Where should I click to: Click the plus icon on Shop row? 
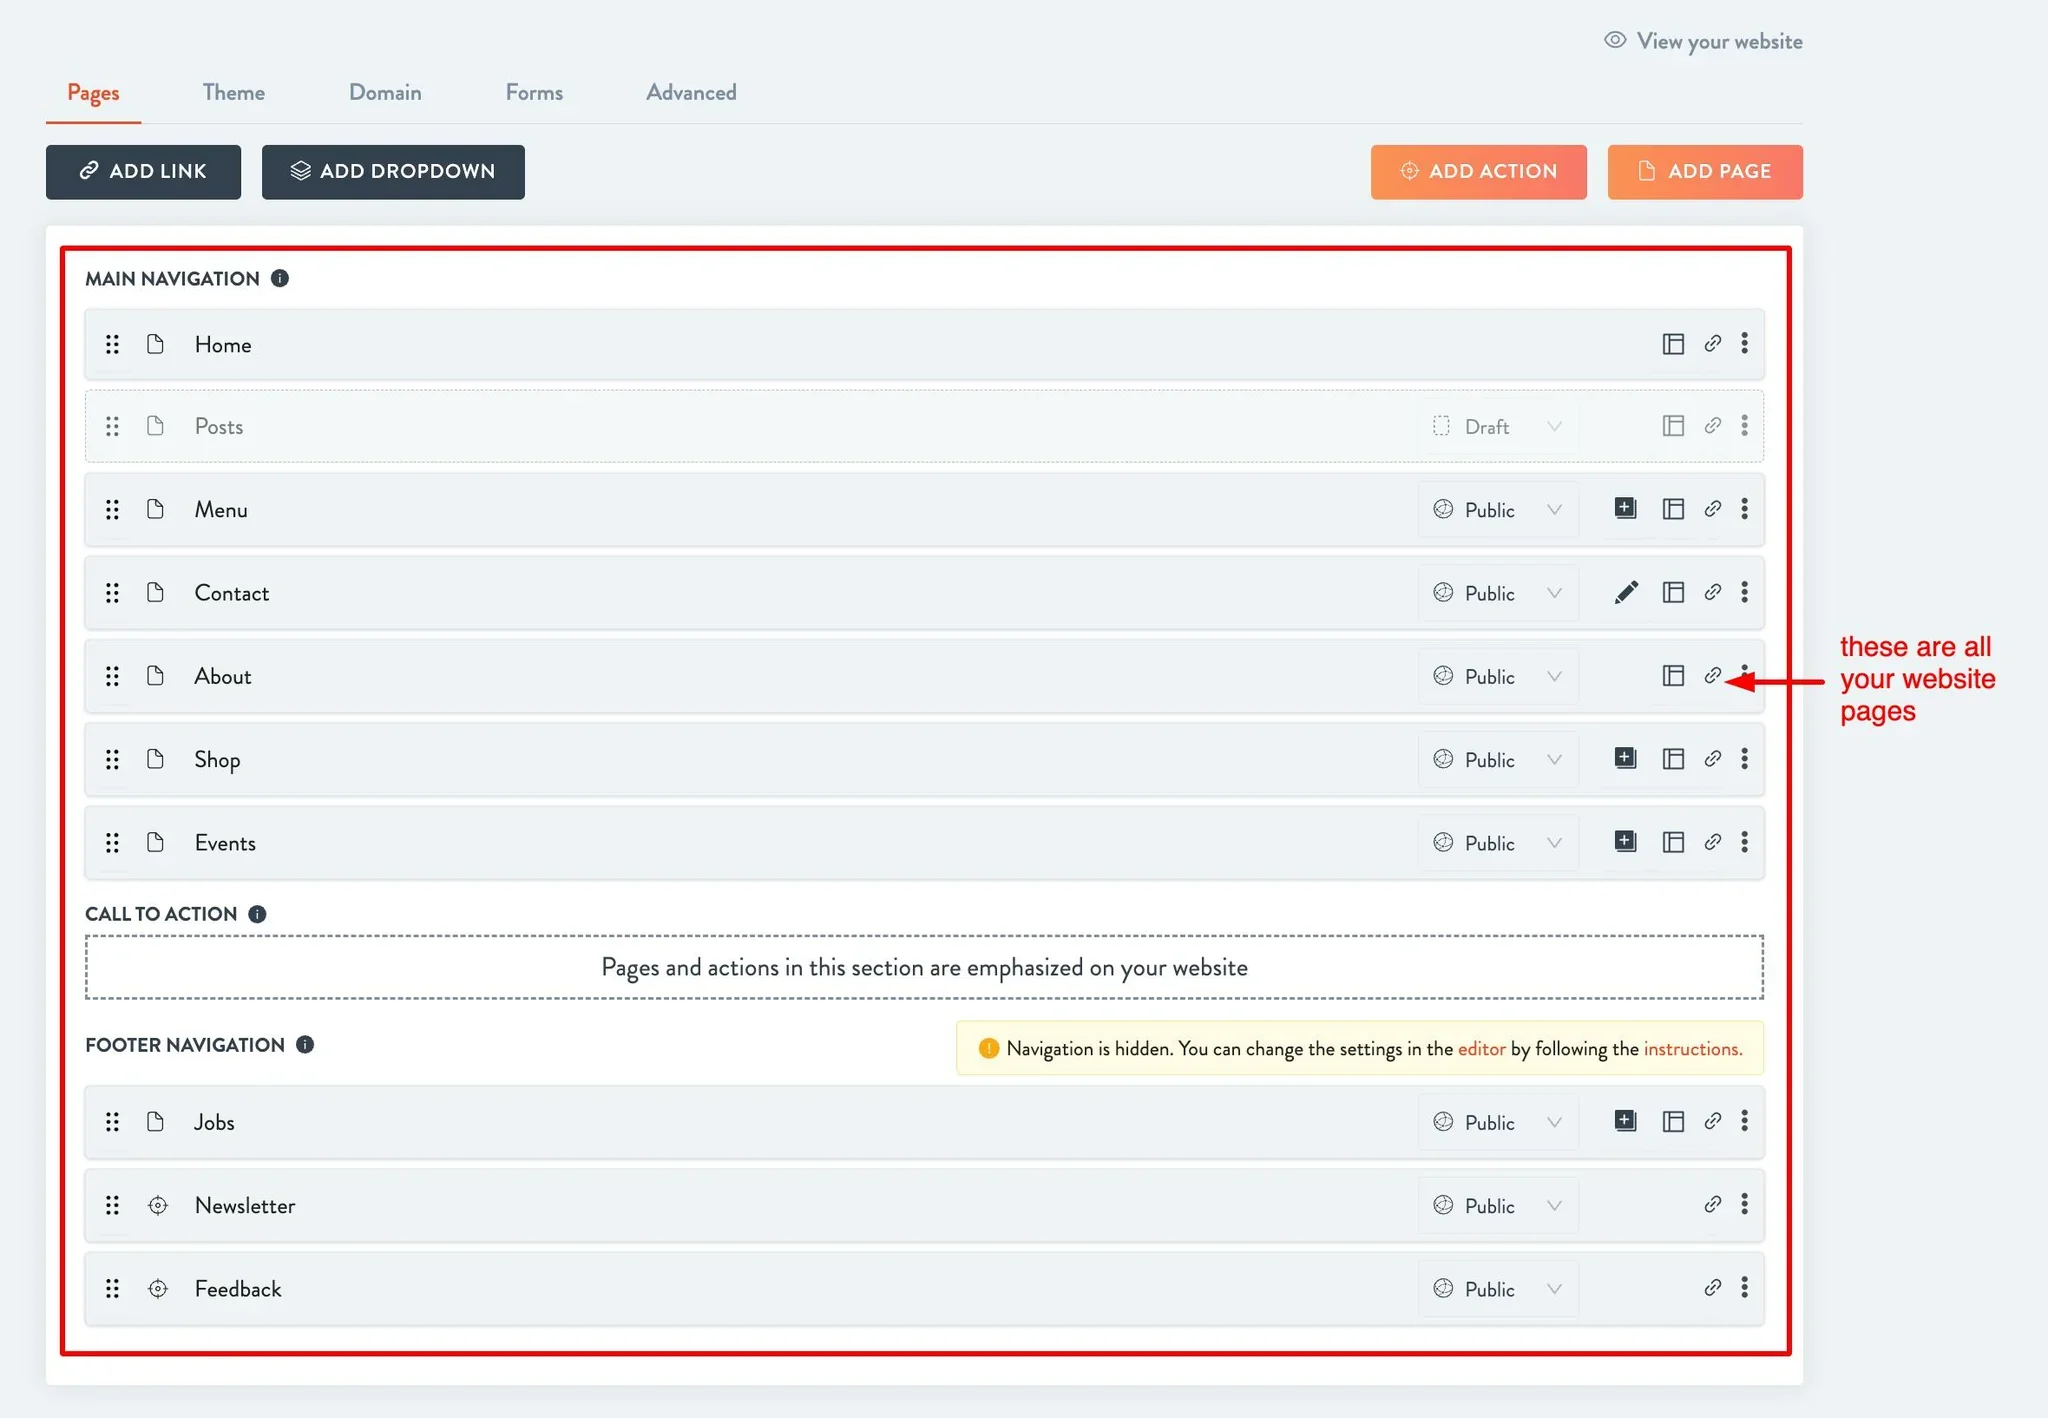click(x=1625, y=757)
